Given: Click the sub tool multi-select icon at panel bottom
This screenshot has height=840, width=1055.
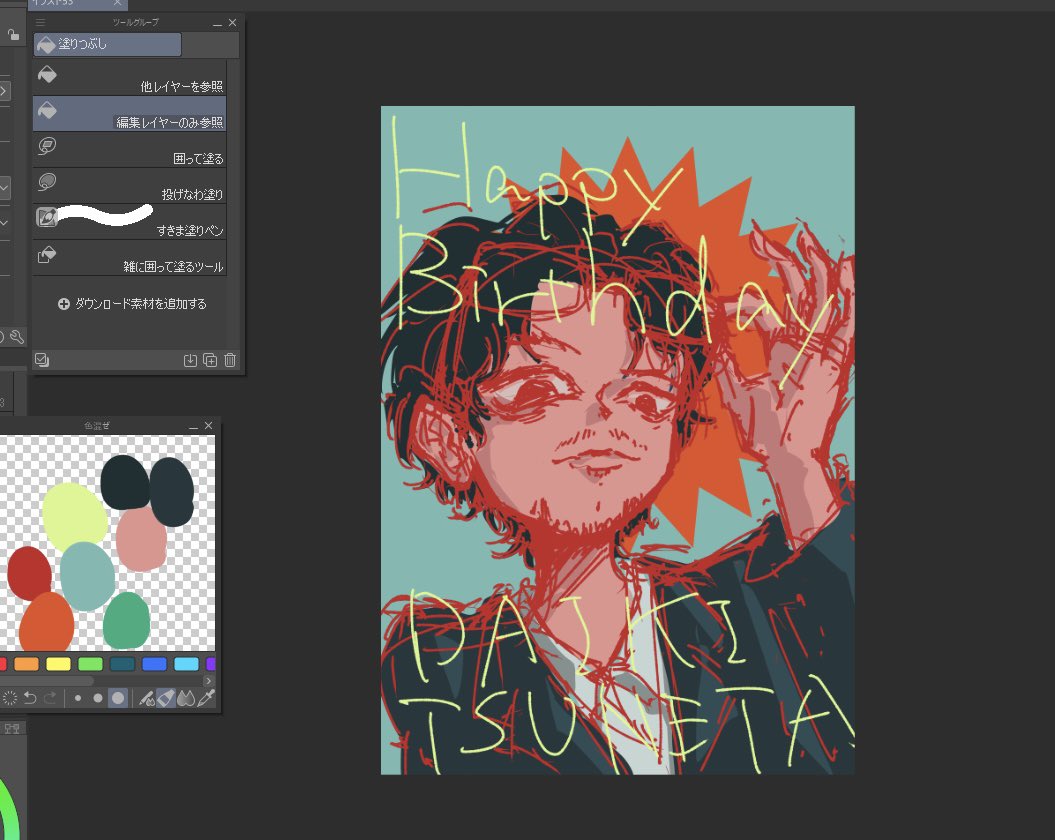Looking at the screenshot, I should [x=42, y=360].
